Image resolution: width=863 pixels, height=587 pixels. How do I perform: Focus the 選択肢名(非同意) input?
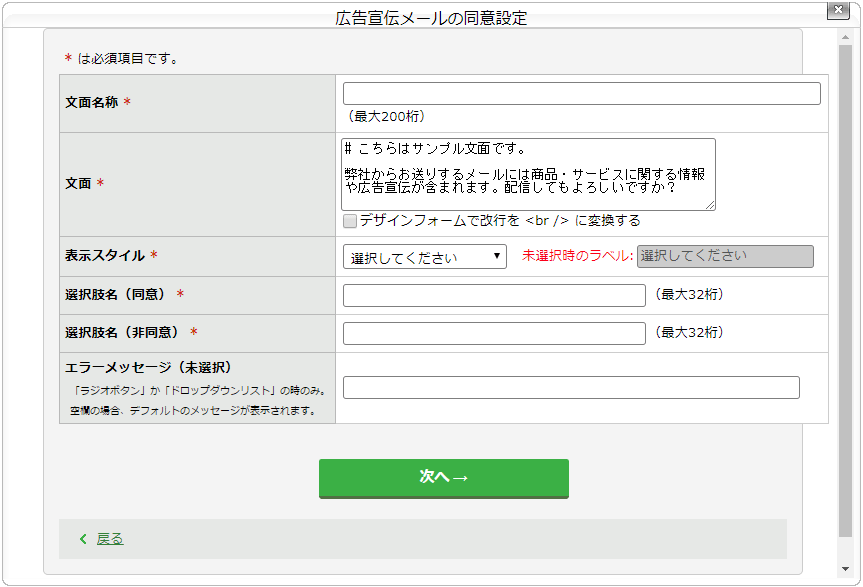point(494,333)
